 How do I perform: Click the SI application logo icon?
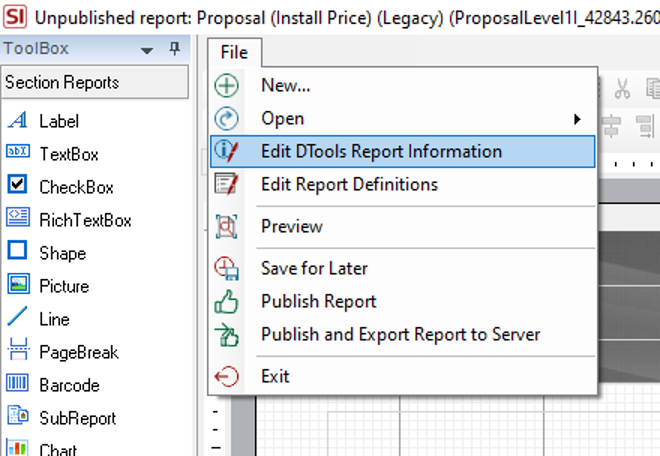(x=15, y=16)
